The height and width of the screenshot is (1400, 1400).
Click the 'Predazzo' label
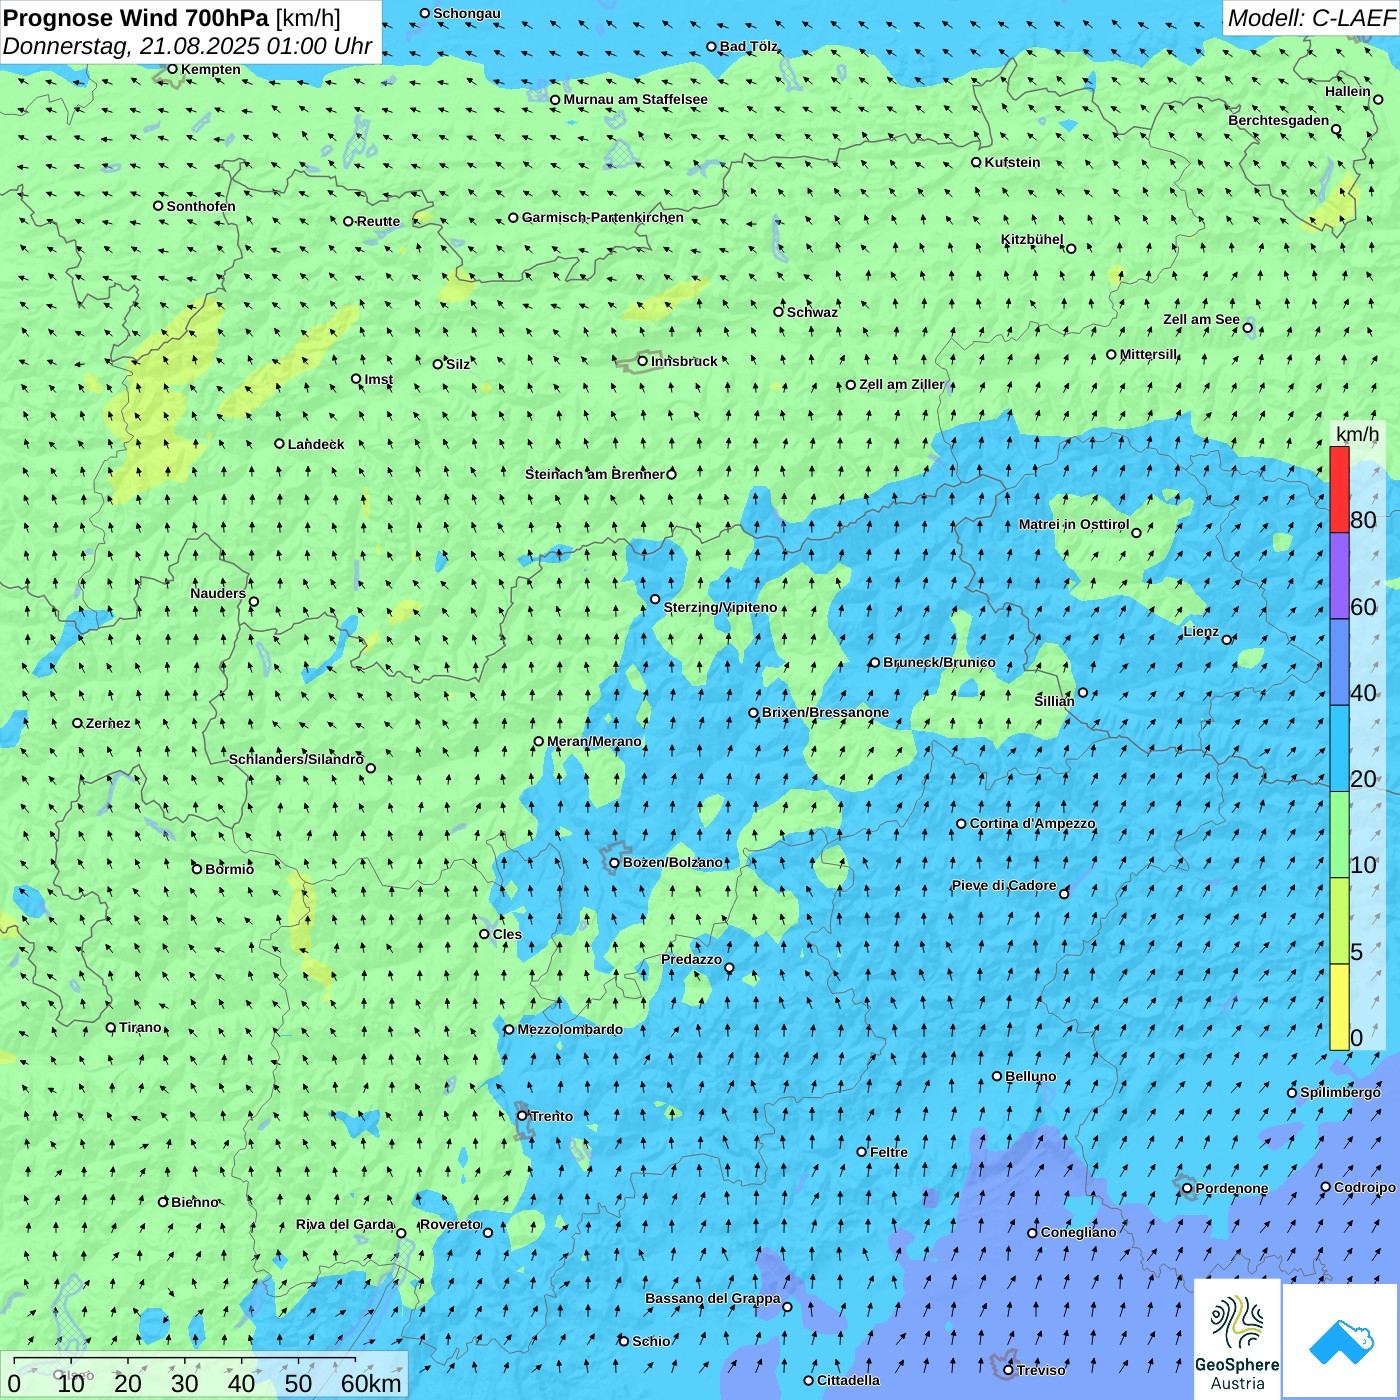691,959
